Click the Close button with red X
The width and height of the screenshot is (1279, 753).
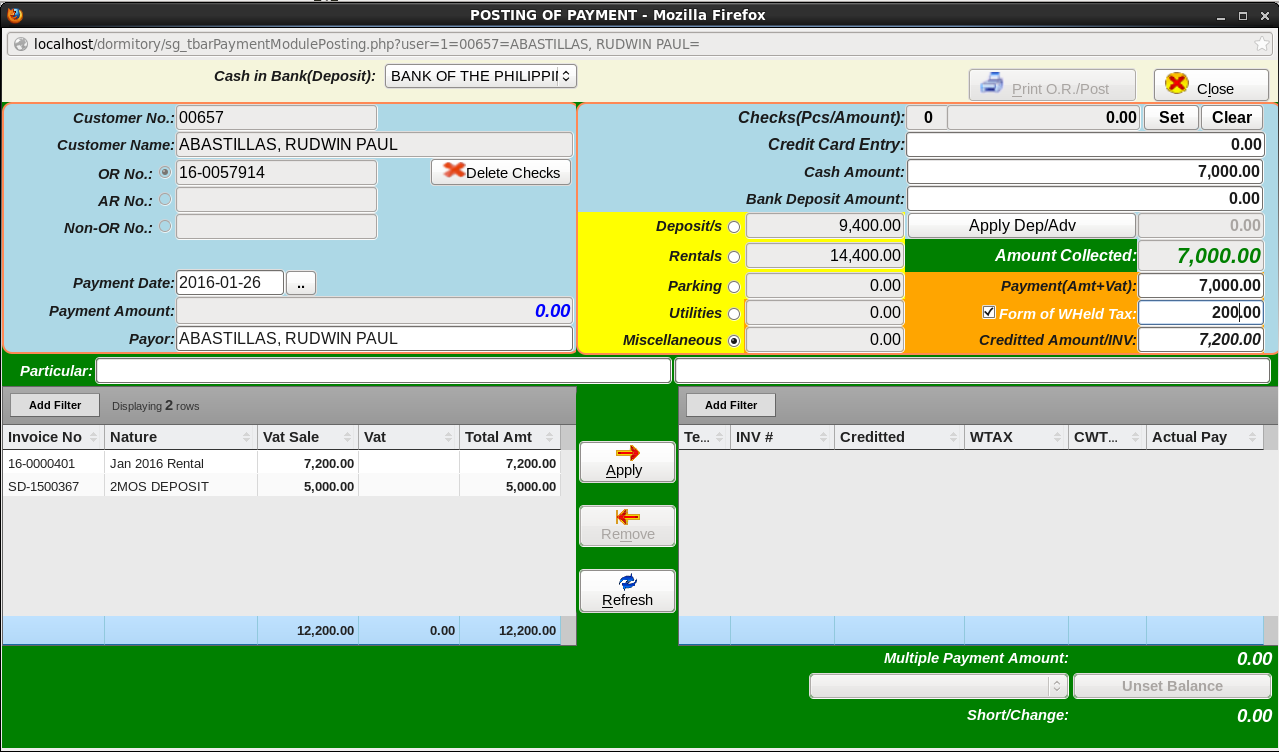coord(1210,86)
